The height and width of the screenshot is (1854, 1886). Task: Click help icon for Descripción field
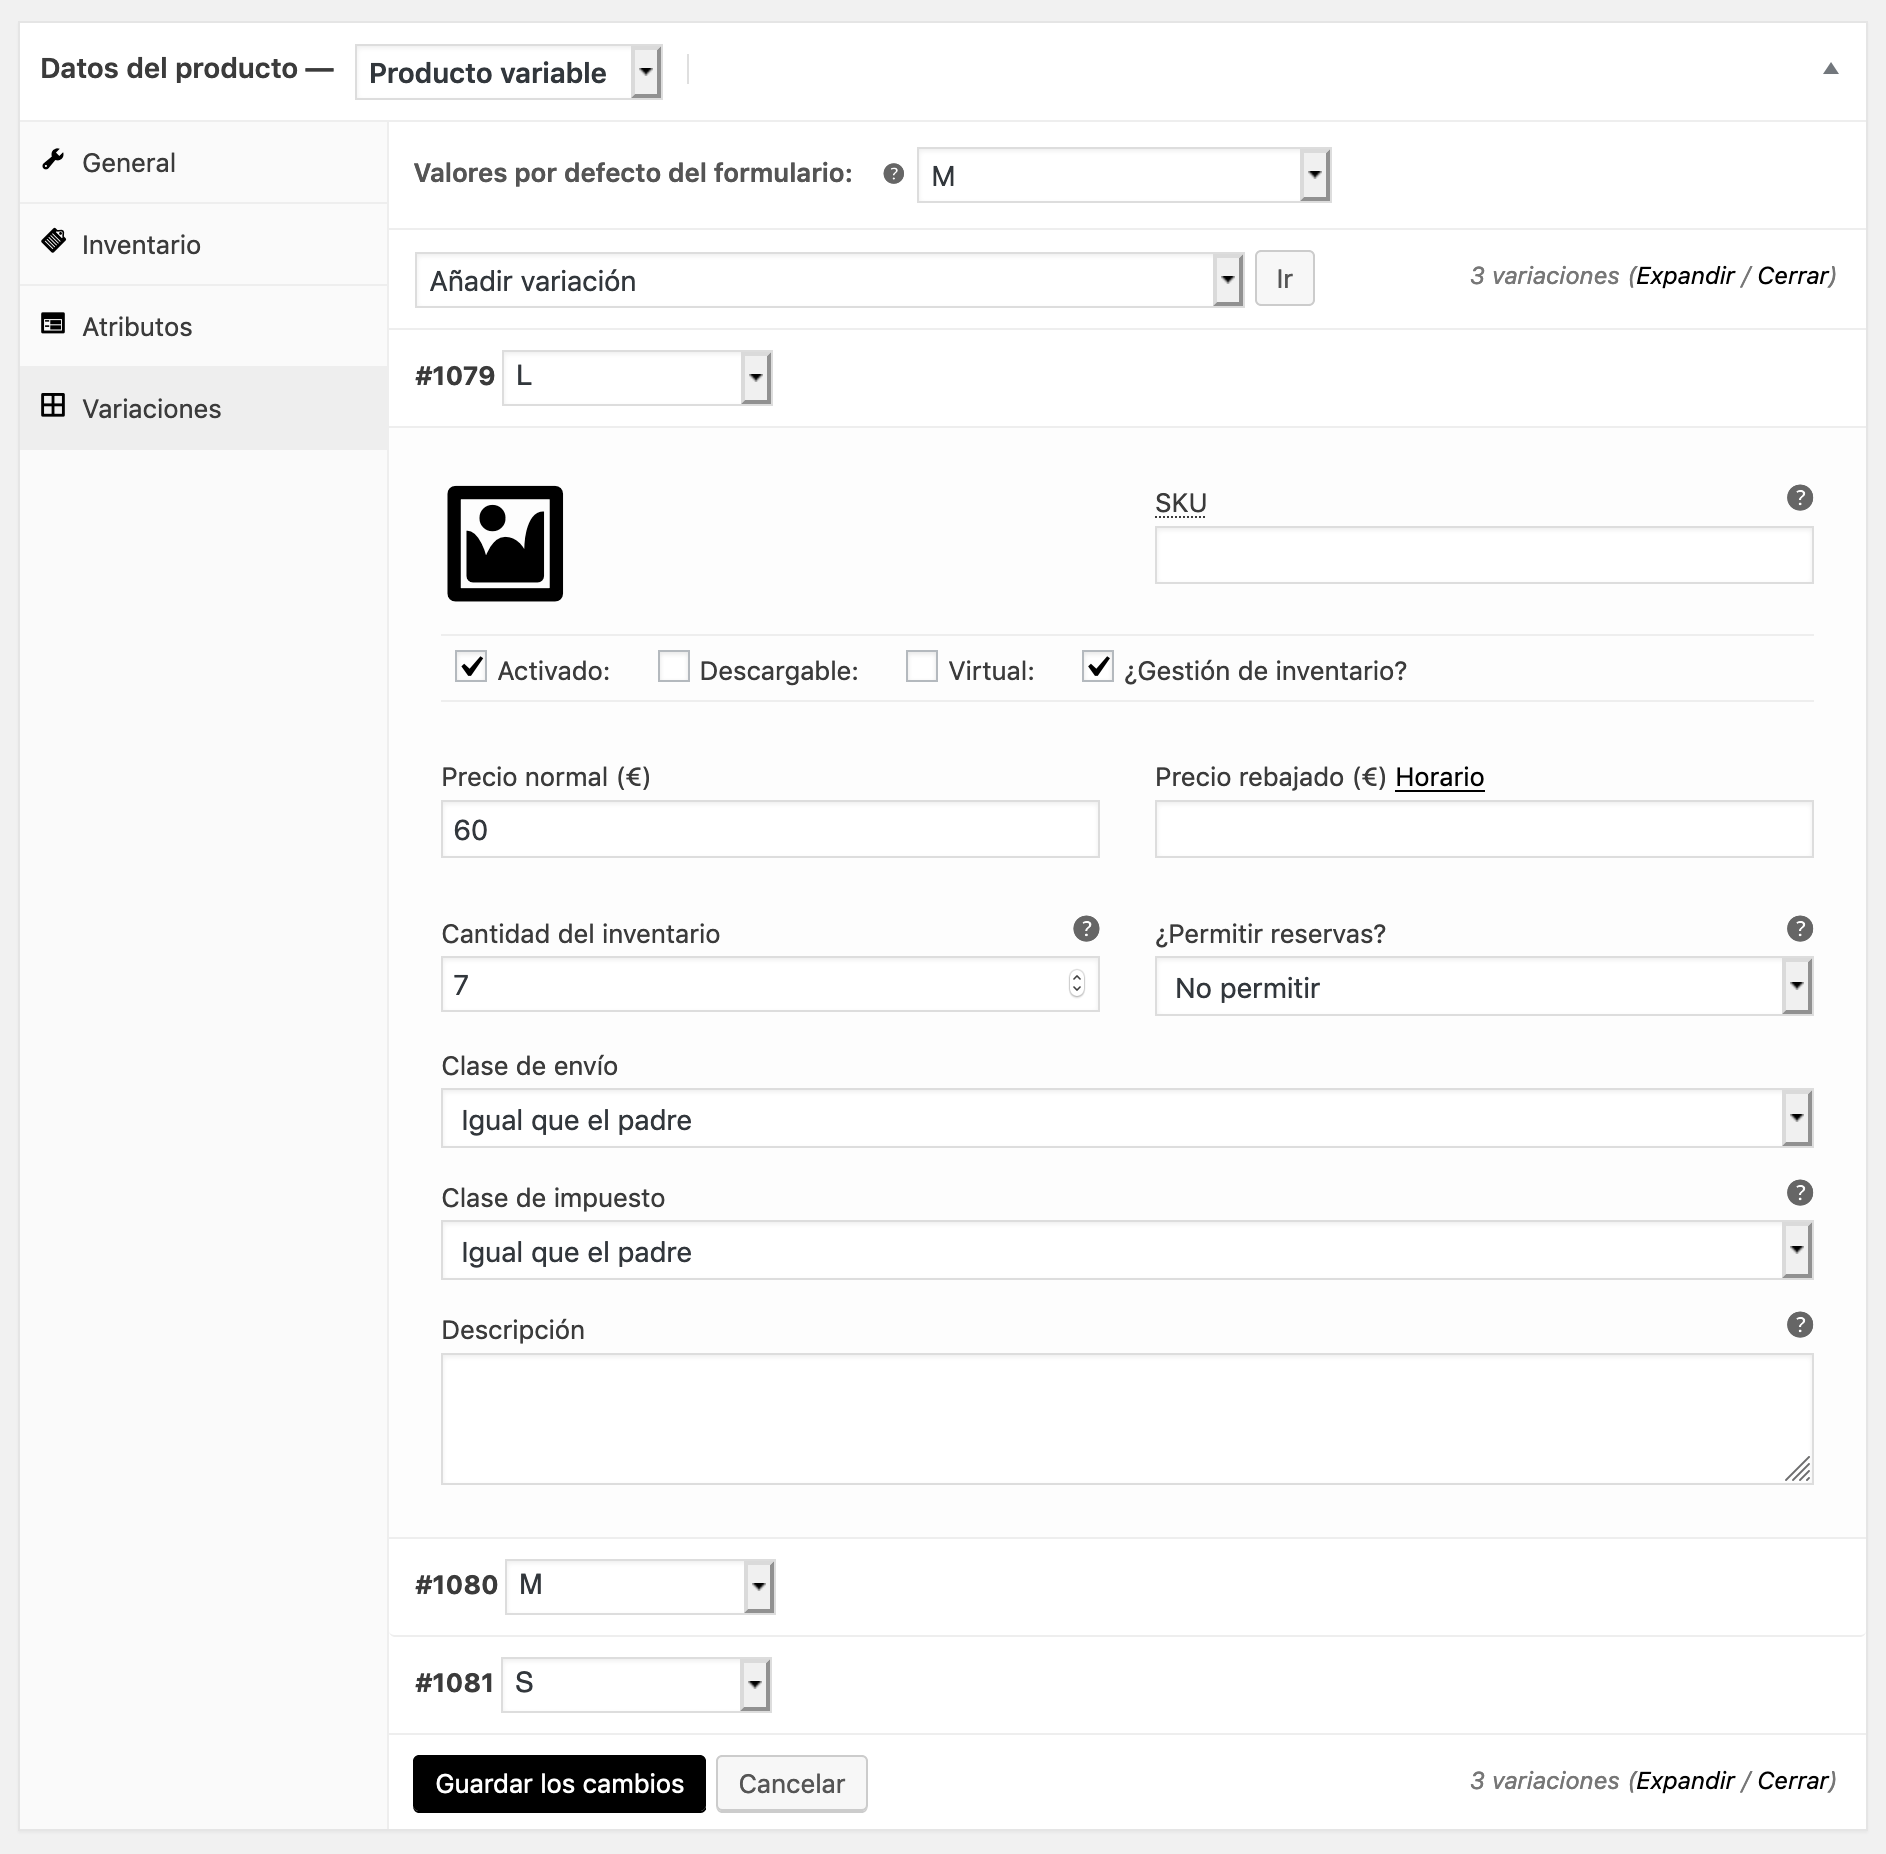click(x=1799, y=1325)
